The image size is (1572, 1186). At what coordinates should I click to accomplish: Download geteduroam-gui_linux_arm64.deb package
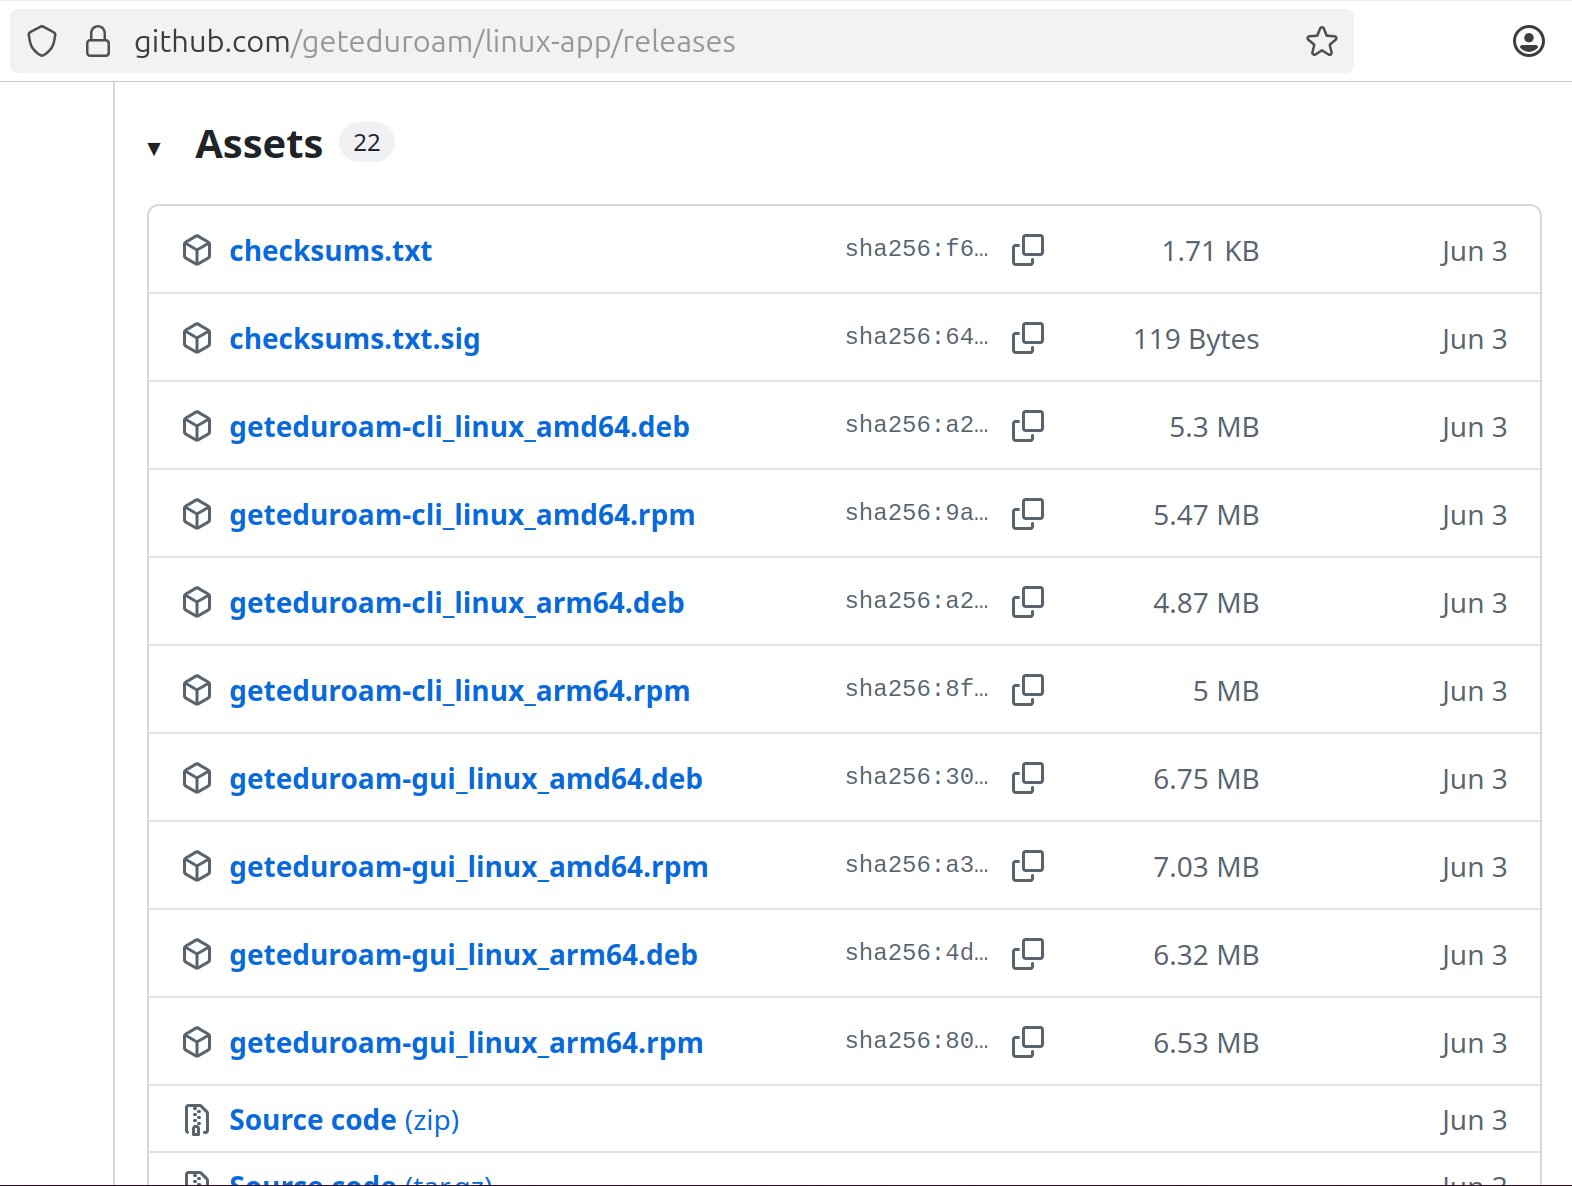(x=463, y=955)
